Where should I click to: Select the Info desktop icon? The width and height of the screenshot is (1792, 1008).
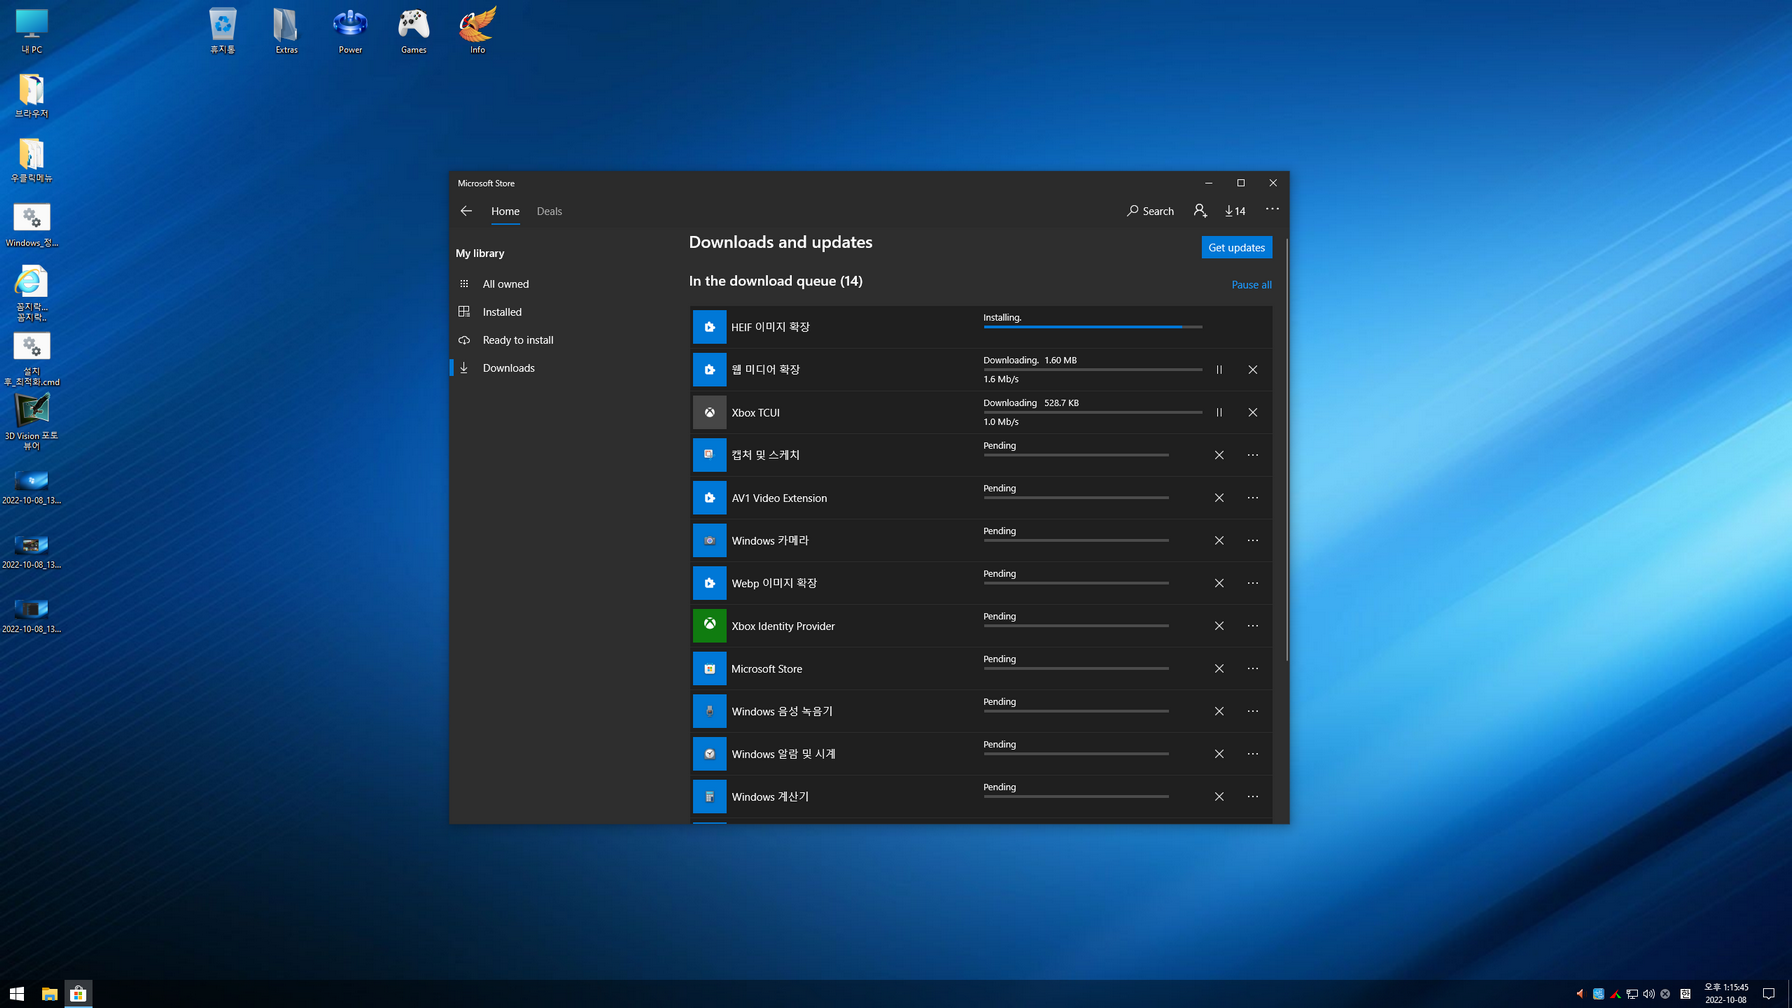click(478, 30)
